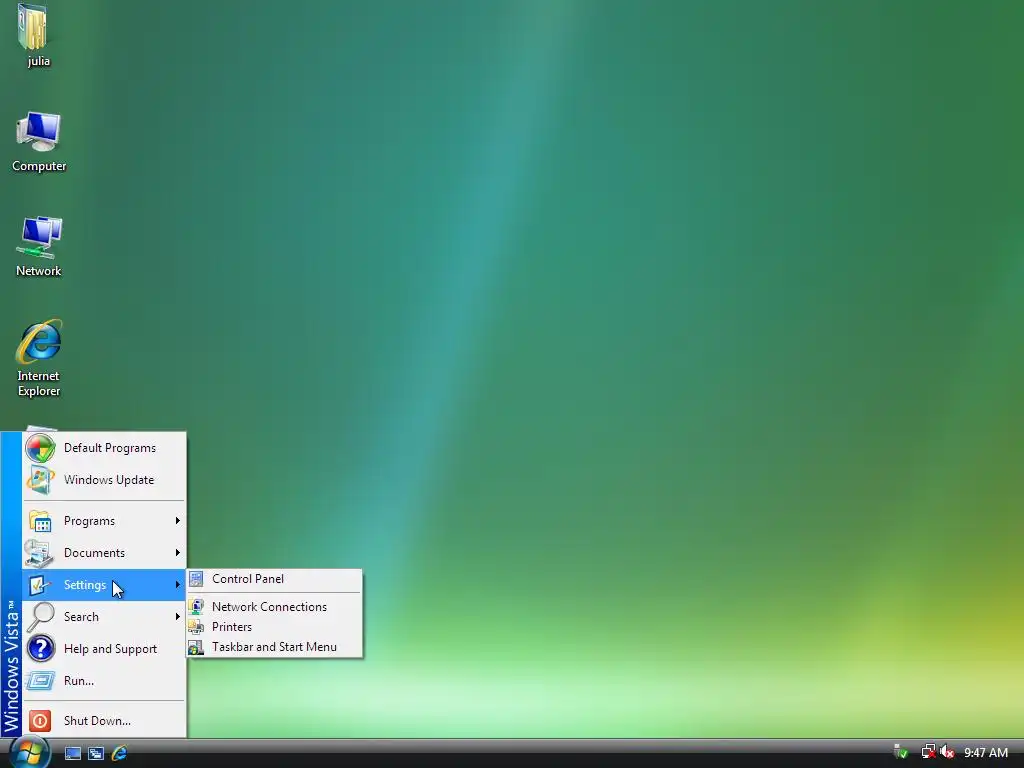This screenshot has height=768, width=1024.
Task: Expand the Programs submenu arrow
Action: point(178,520)
